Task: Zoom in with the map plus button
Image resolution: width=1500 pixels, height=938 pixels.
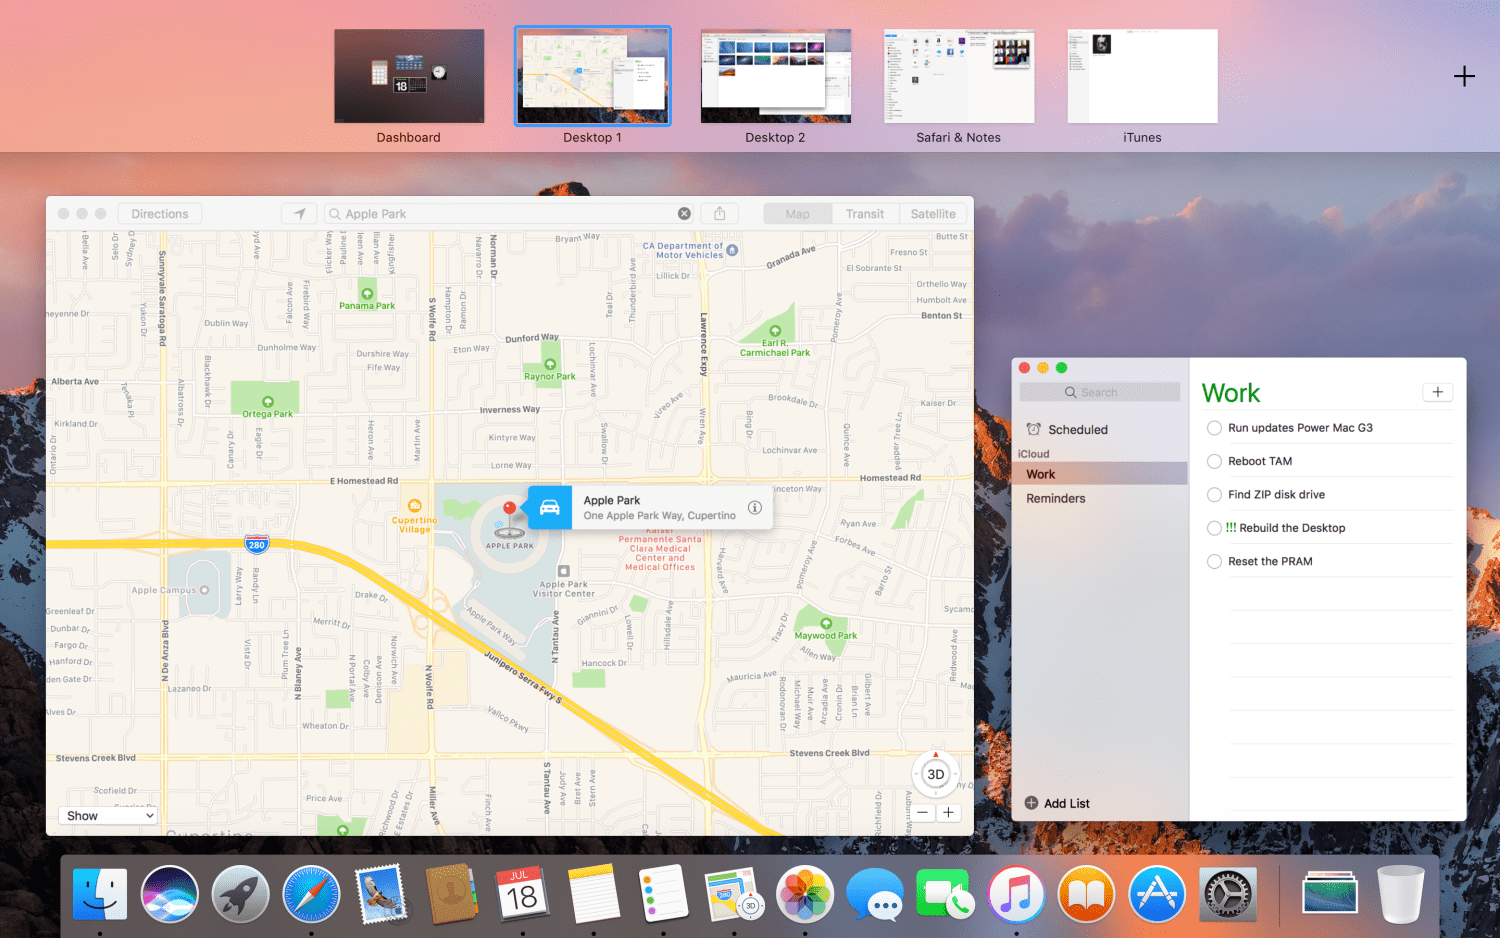Action: 948,813
